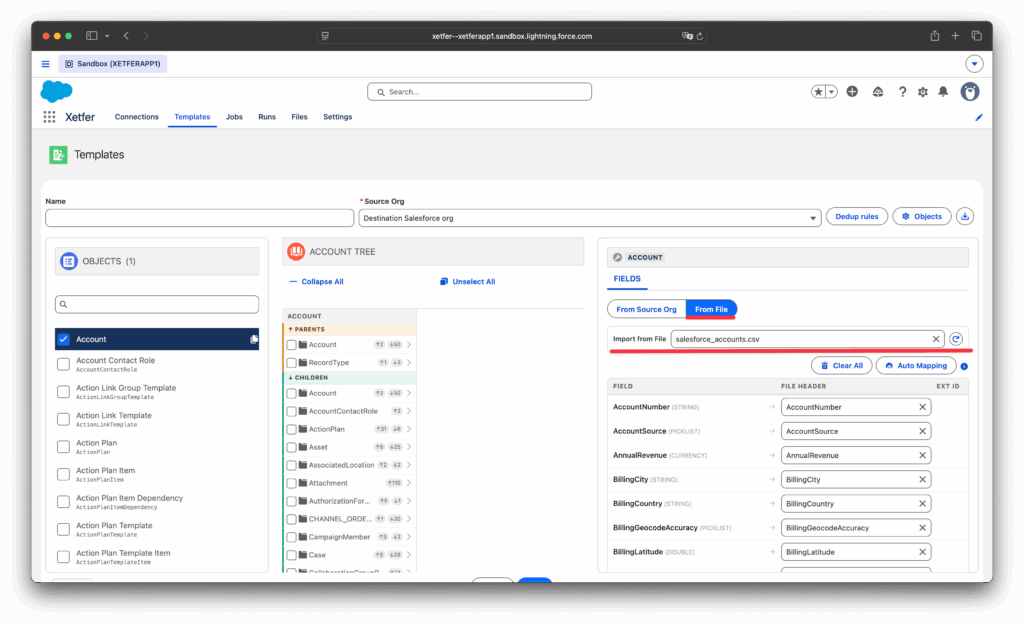Click the copy icon on selected Account row
This screenshot has width=1024, height=624.
point(253,339)
